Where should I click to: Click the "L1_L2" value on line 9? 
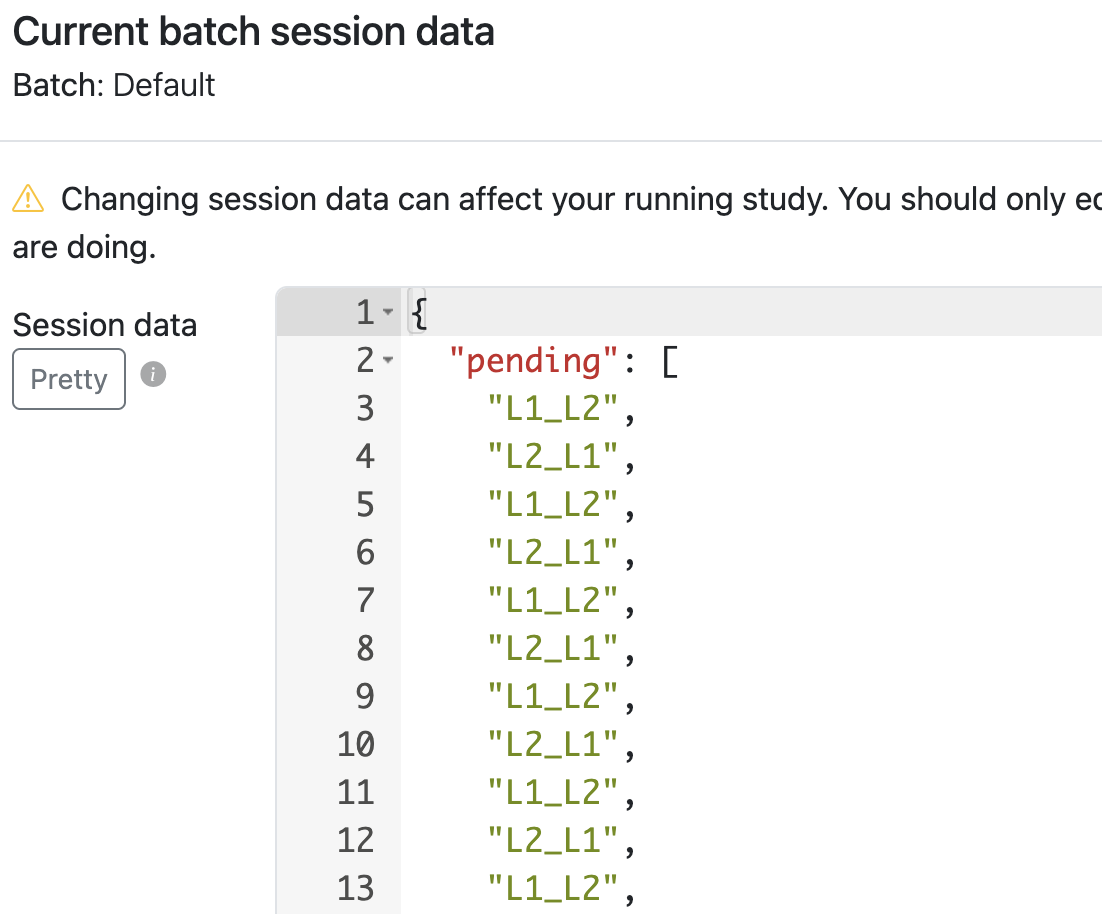coord(555,697)
